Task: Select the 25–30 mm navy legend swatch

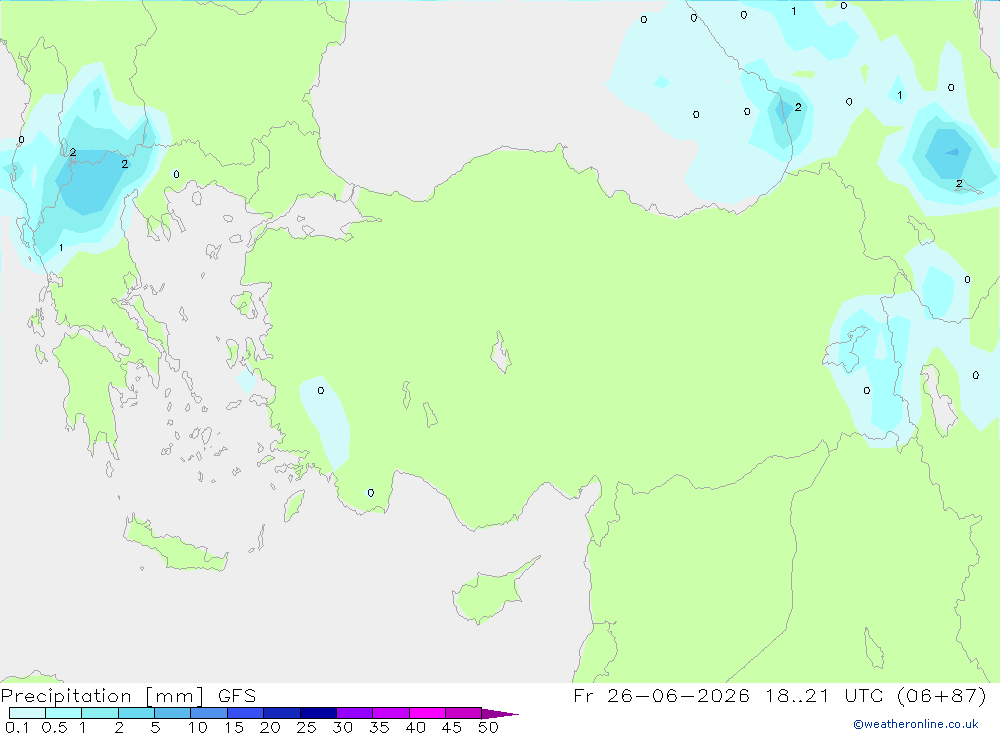Action: [318, 713]
